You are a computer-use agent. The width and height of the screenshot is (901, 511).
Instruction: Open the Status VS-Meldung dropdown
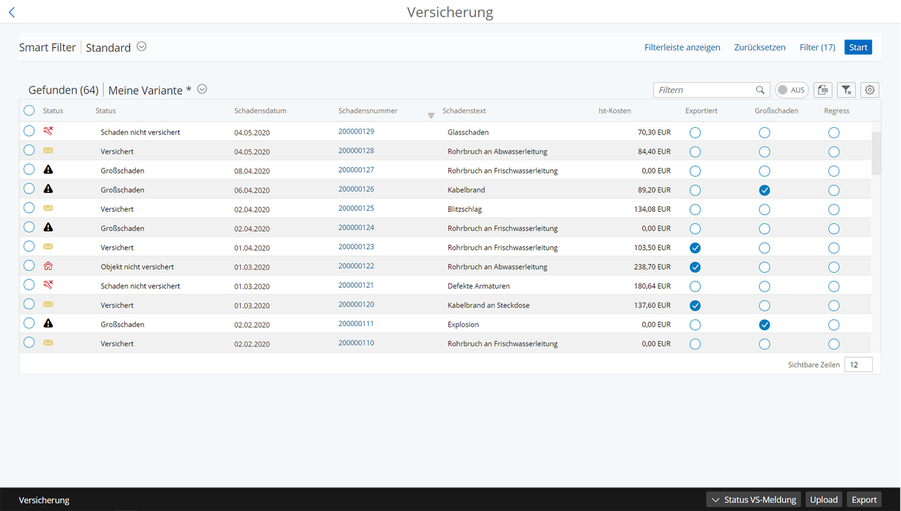(x=753, y=500)
